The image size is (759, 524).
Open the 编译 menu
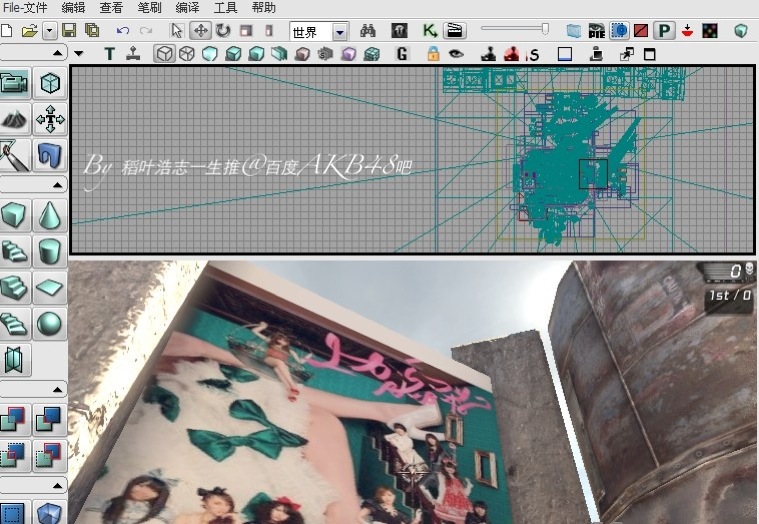tap(187, 8)
